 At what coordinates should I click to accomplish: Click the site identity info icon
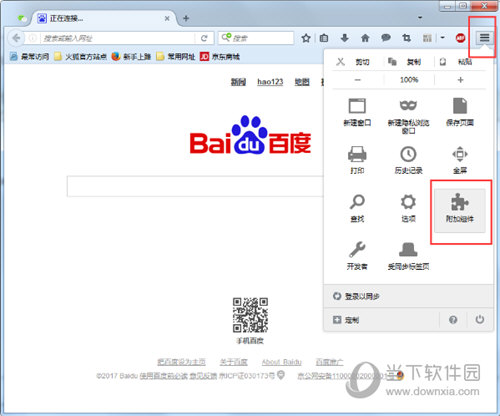(x=32, y=38)
